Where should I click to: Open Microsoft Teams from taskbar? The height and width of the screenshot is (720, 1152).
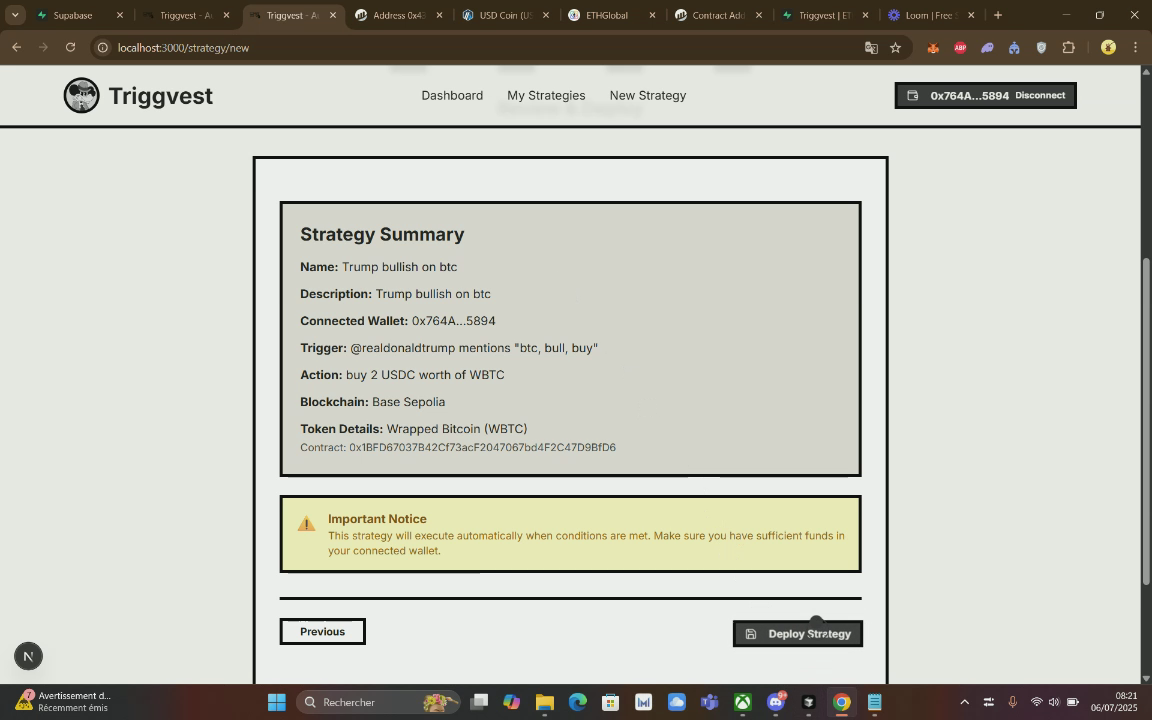click(x=710, y=702)
